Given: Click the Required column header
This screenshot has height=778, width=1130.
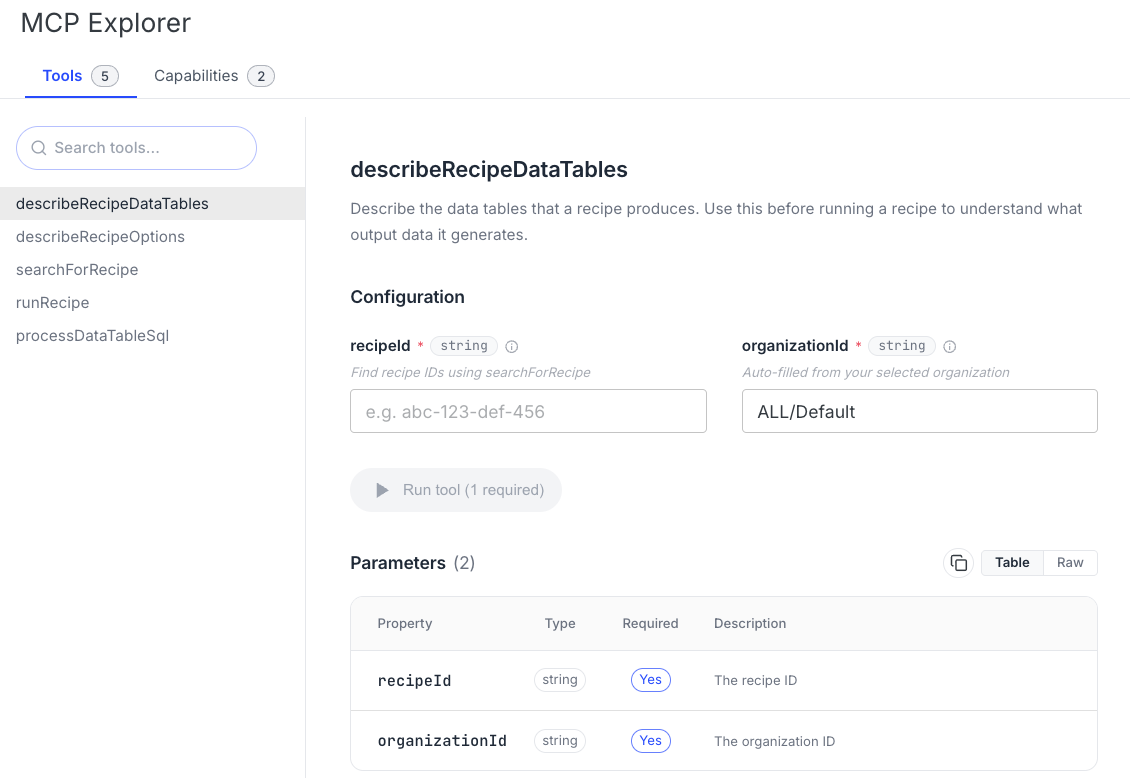Looking at the screenshot, I should 650,623.
